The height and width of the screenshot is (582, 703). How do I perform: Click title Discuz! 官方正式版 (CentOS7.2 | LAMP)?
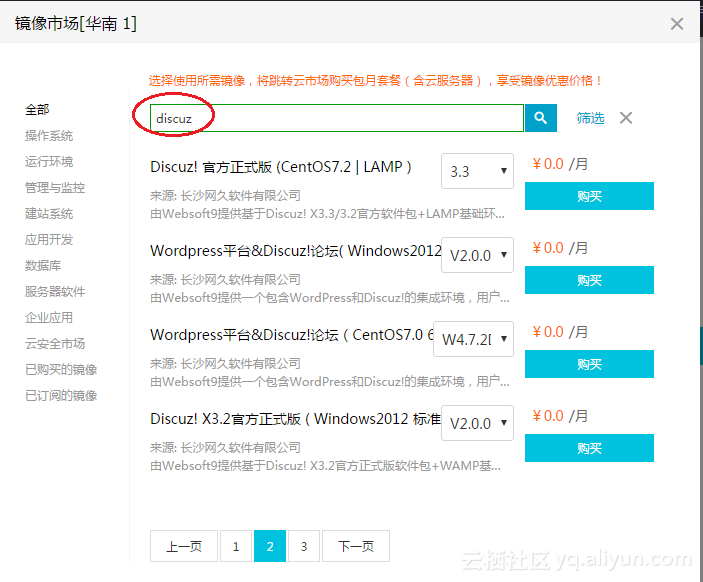[281, 167]
